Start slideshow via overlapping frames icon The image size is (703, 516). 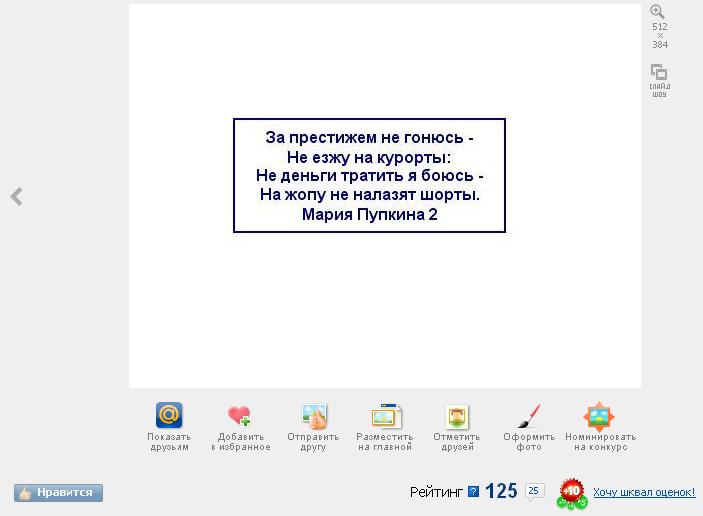659,72
